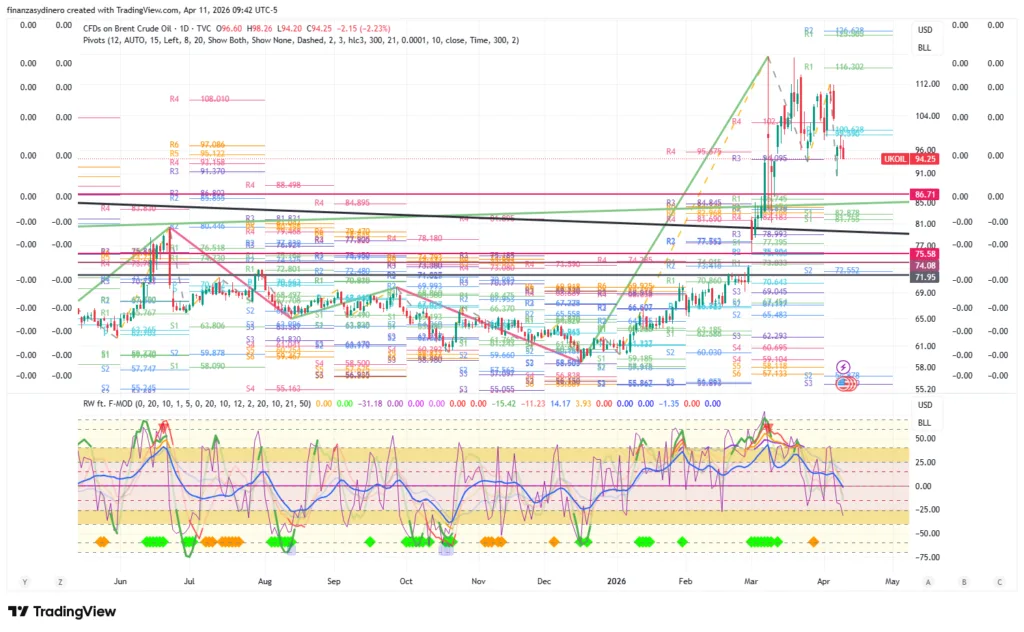Click the US flag economic event icon

tap(845, 385)
